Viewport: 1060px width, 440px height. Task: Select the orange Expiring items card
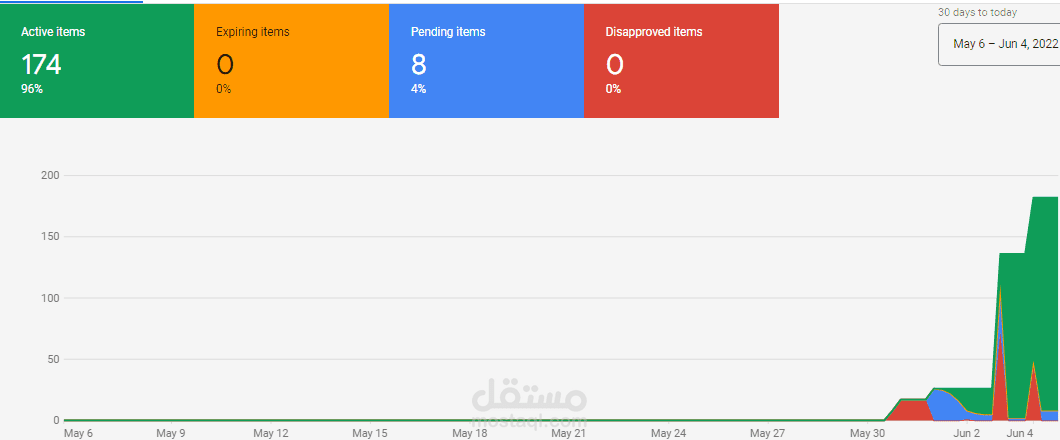point(291,60)
